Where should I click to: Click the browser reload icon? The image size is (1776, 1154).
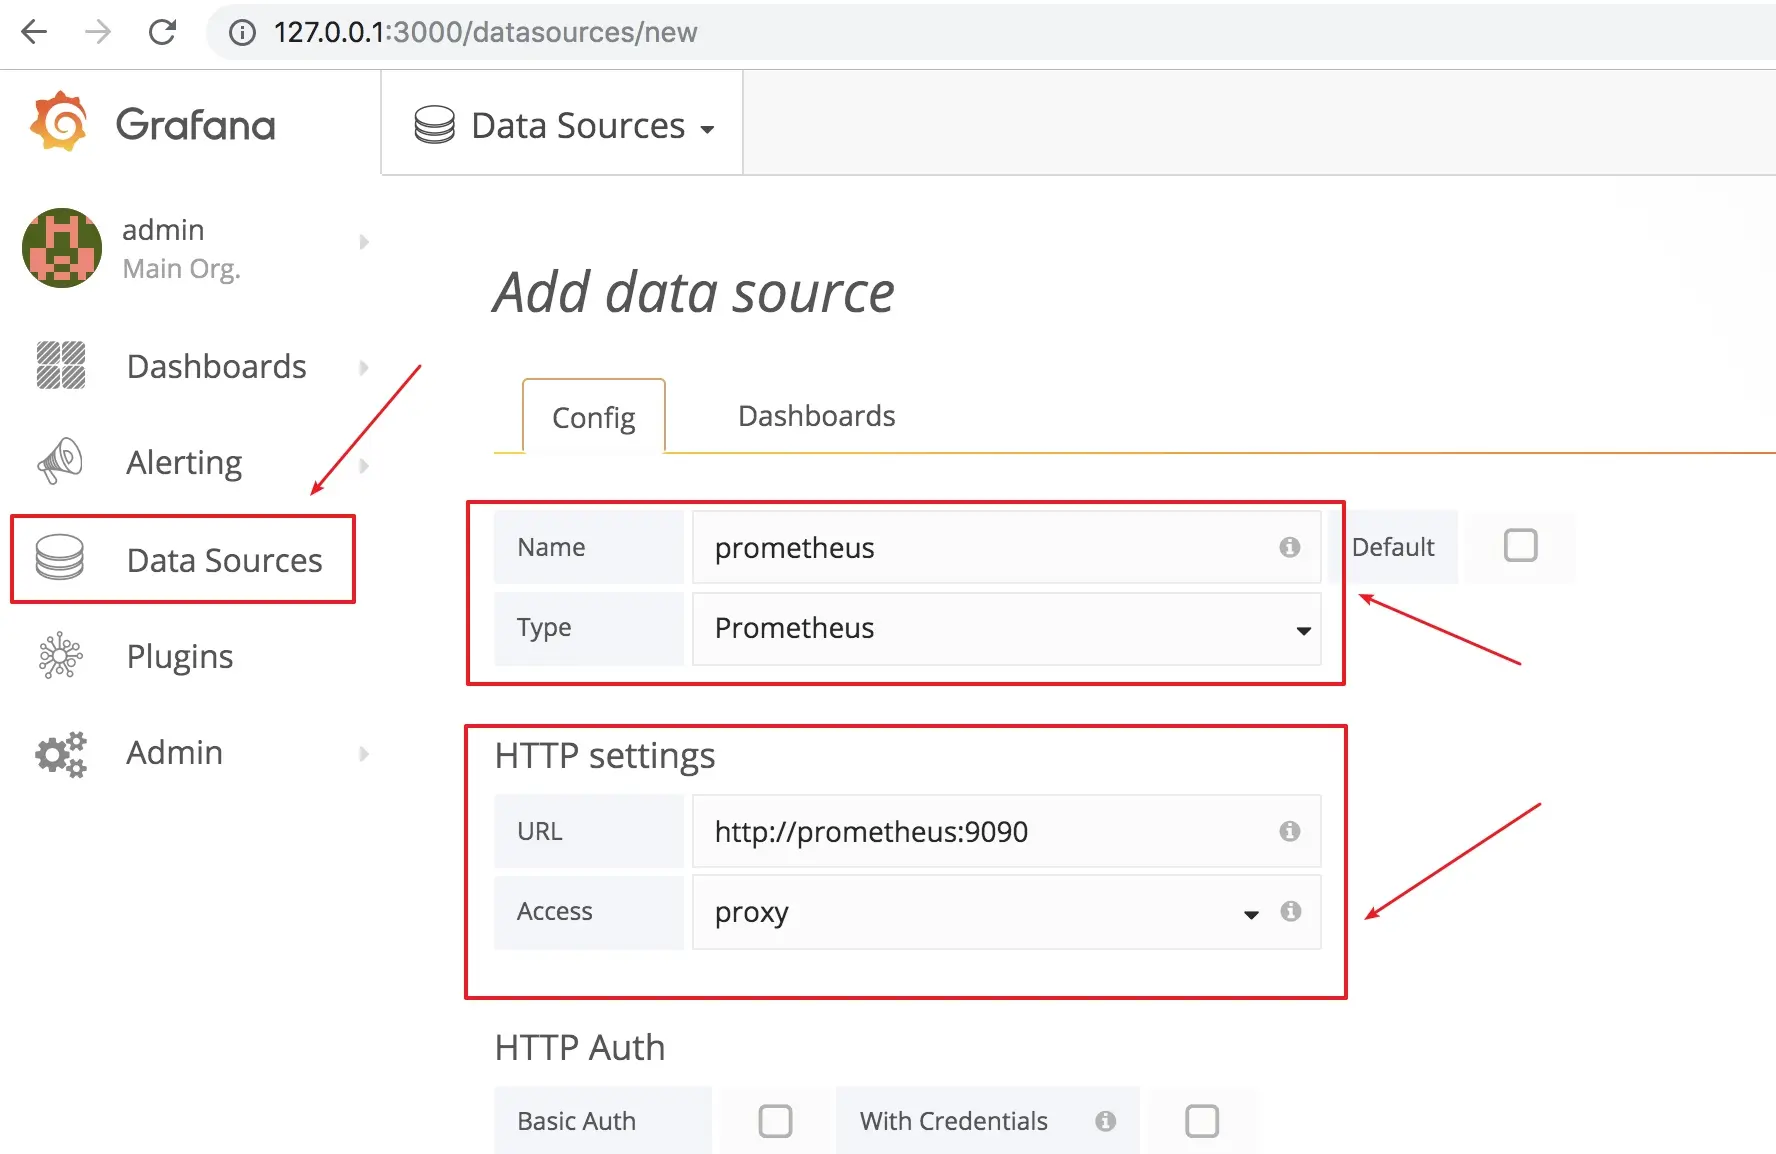(x=162, y=32)
